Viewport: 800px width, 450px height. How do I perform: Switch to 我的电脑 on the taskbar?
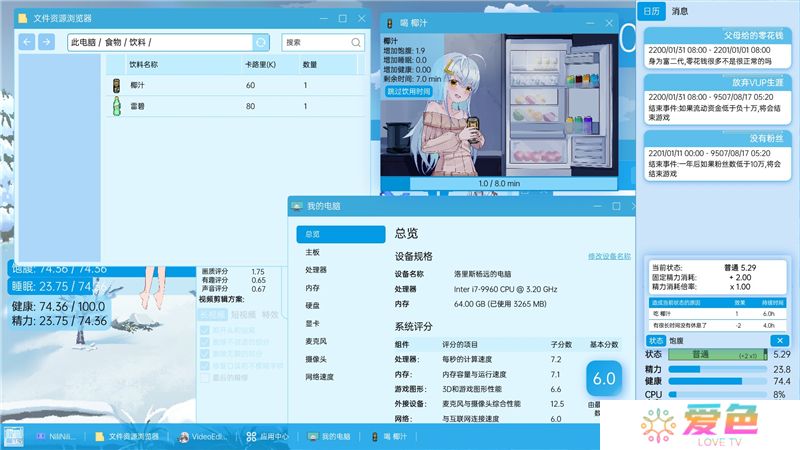(x=329, y=437)
